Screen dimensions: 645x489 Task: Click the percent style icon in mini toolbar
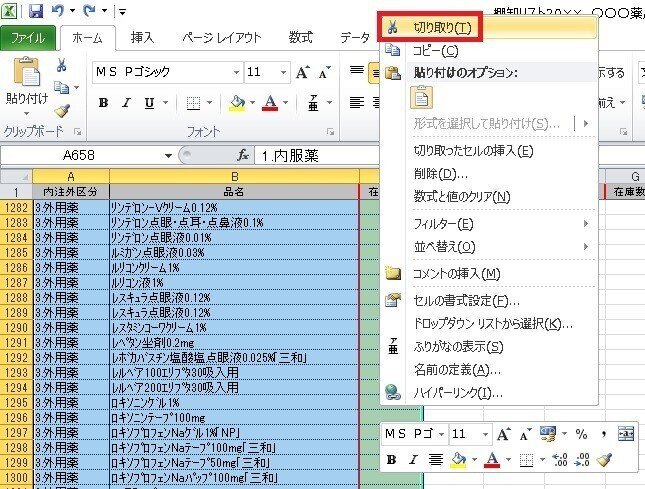581,433
